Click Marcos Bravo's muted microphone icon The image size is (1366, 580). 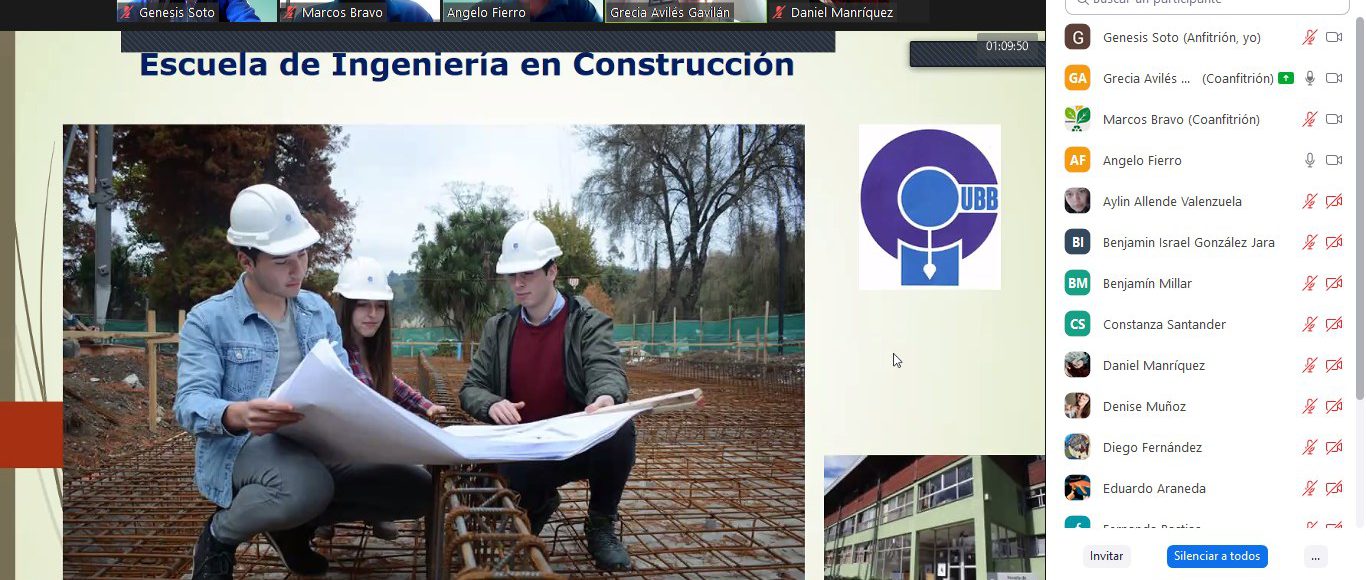coord(1309,119)
